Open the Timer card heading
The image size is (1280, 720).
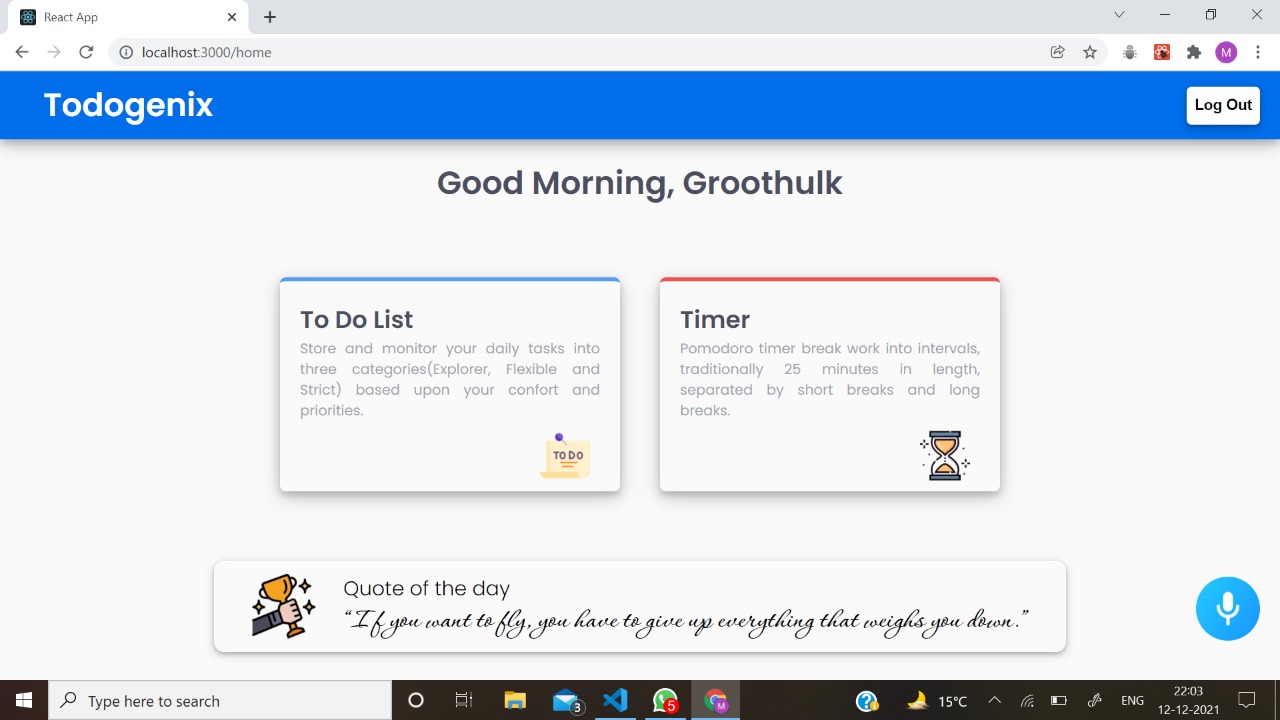(x=715, y=319)
